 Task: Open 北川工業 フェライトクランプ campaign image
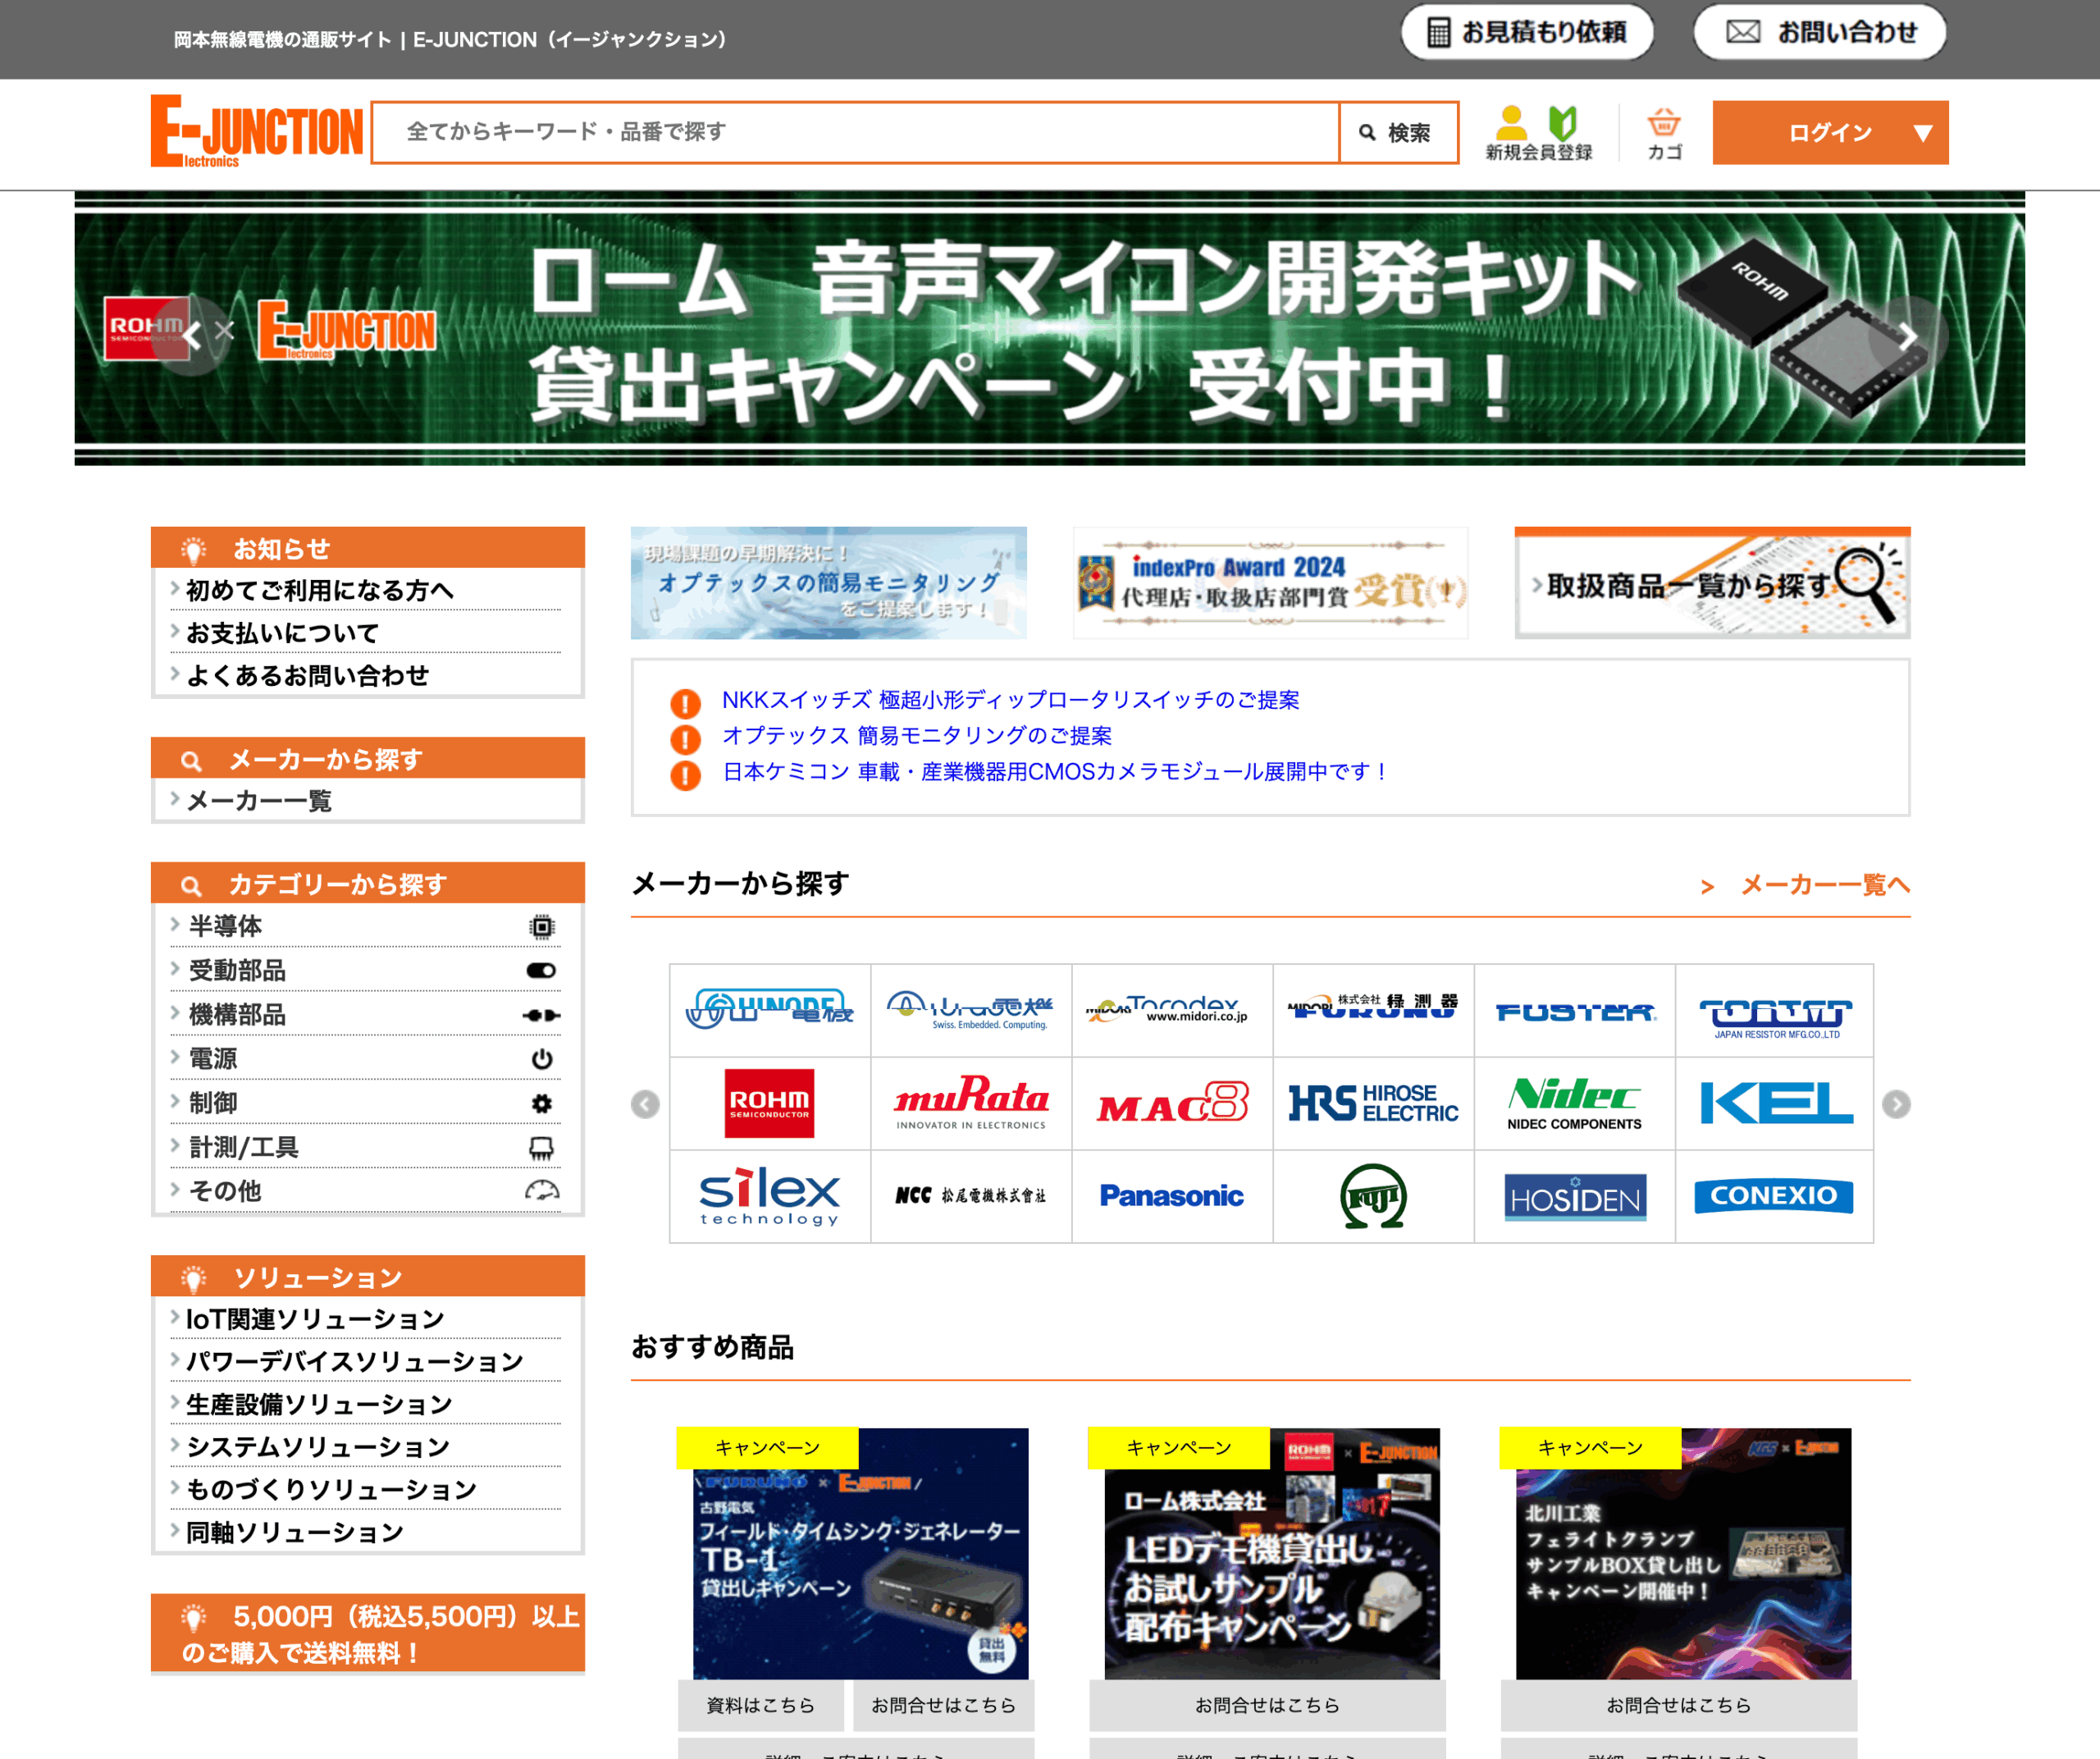1683,1553
